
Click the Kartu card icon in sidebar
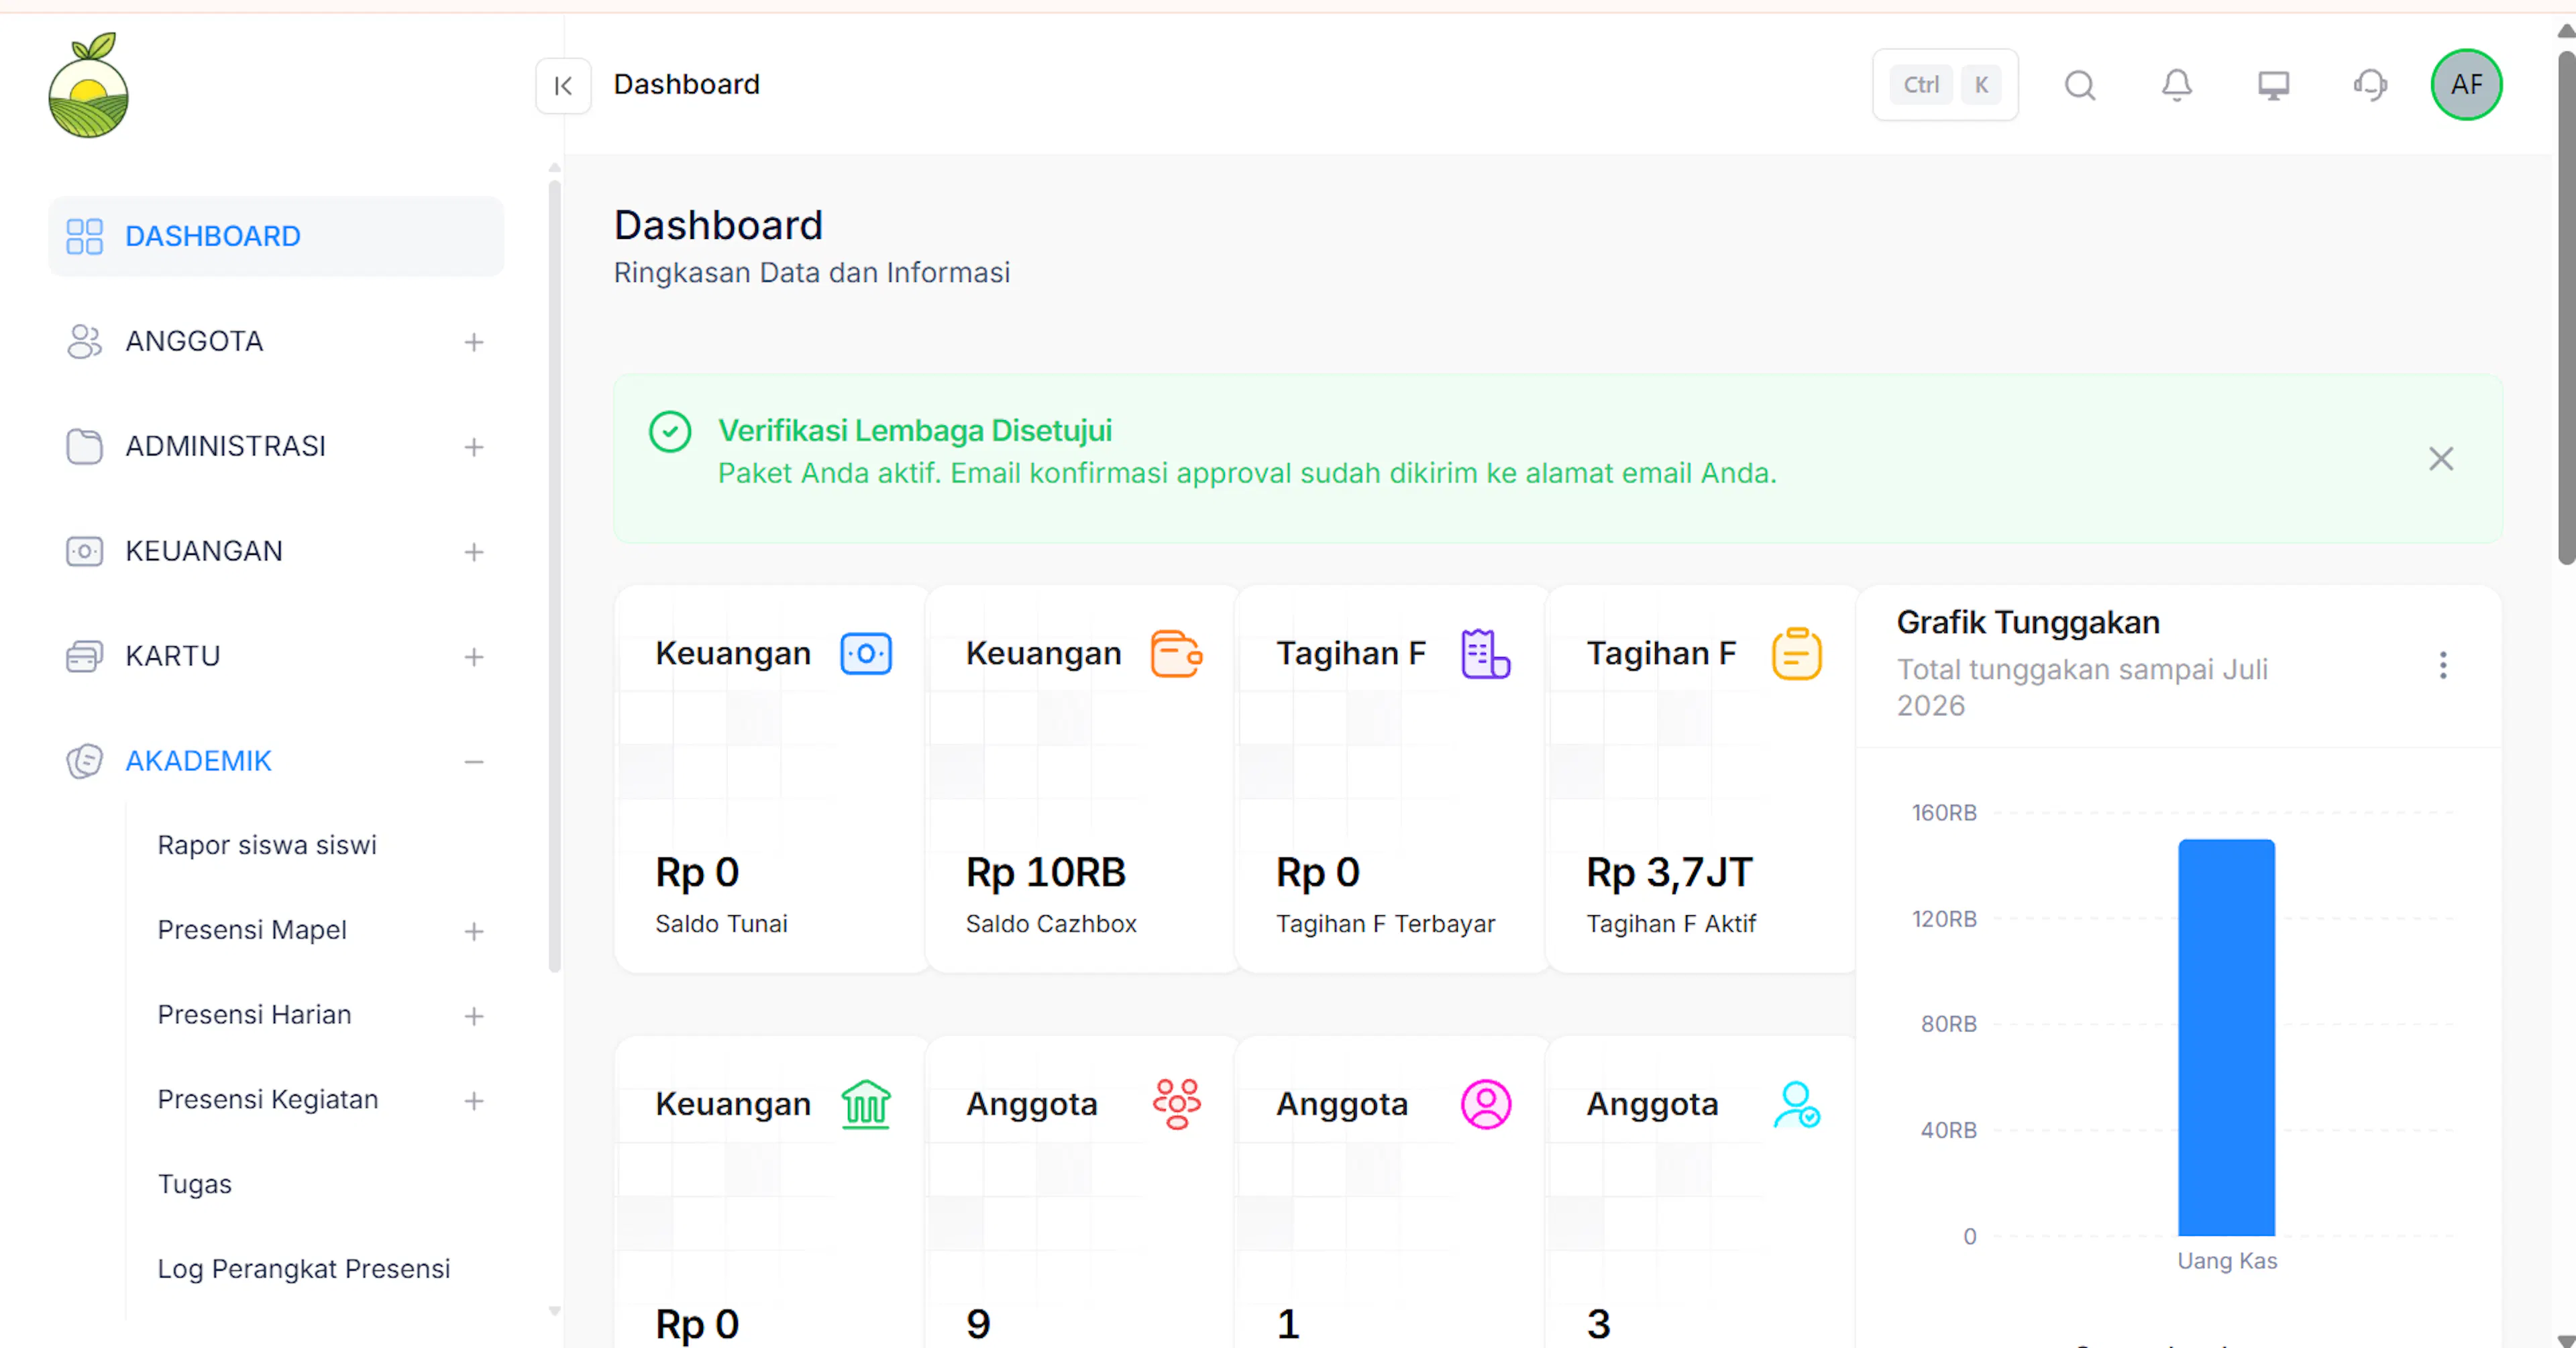coord(84,656)
